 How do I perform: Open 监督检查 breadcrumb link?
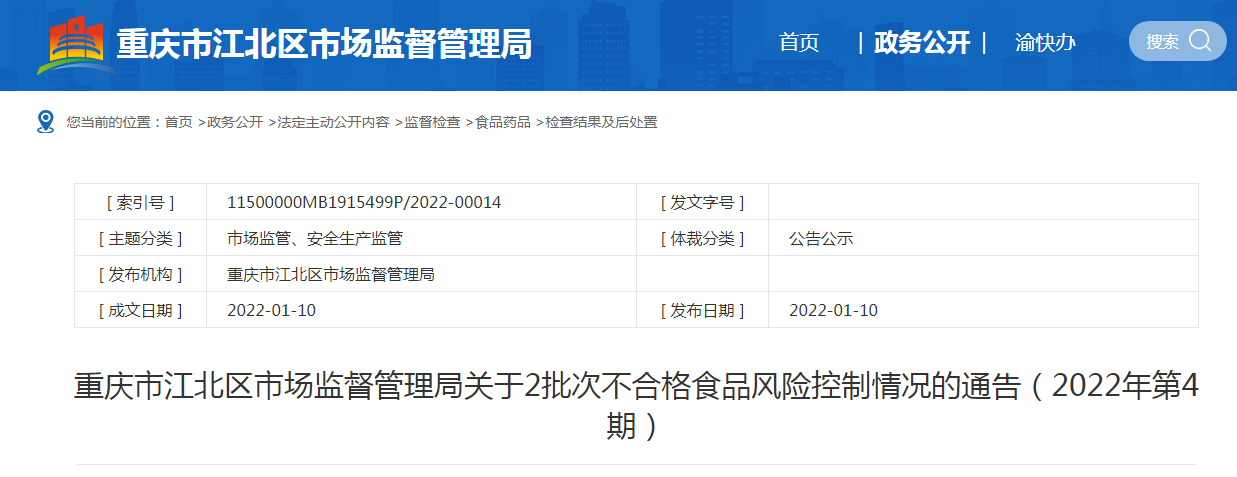432,122
